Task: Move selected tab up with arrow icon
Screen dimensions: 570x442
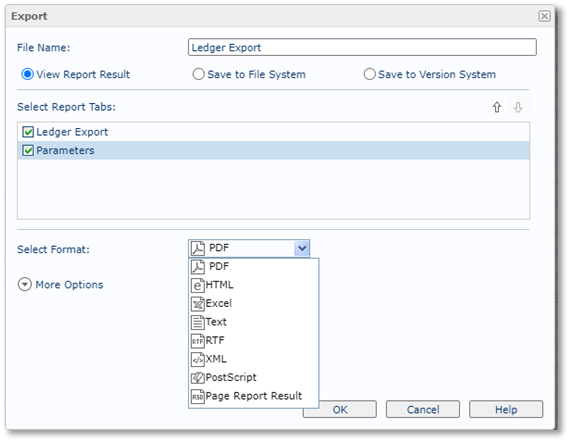Action: (497, 107)
